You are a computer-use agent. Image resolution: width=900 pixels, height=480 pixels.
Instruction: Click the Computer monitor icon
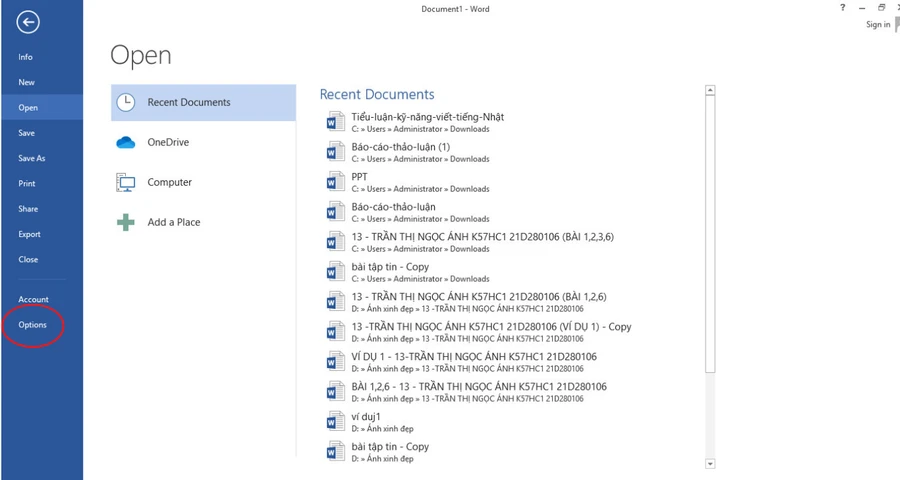tap(126, 183)
